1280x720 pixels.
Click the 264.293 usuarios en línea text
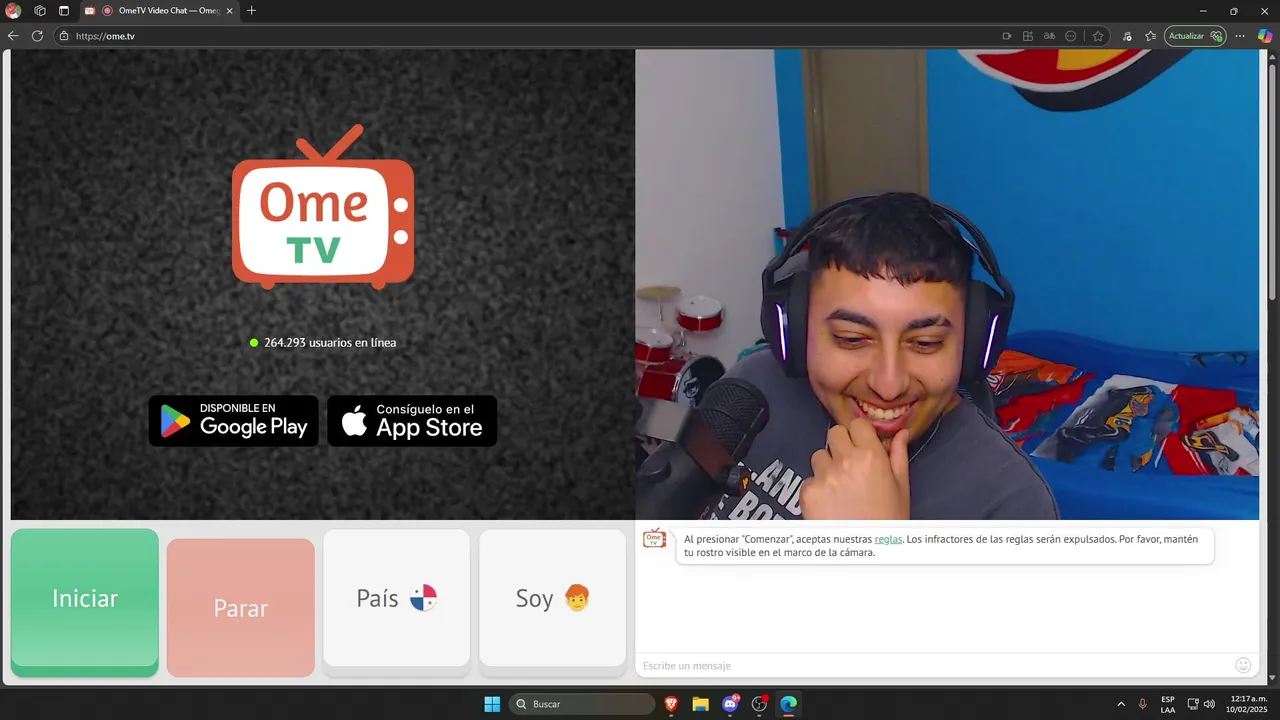330,342
